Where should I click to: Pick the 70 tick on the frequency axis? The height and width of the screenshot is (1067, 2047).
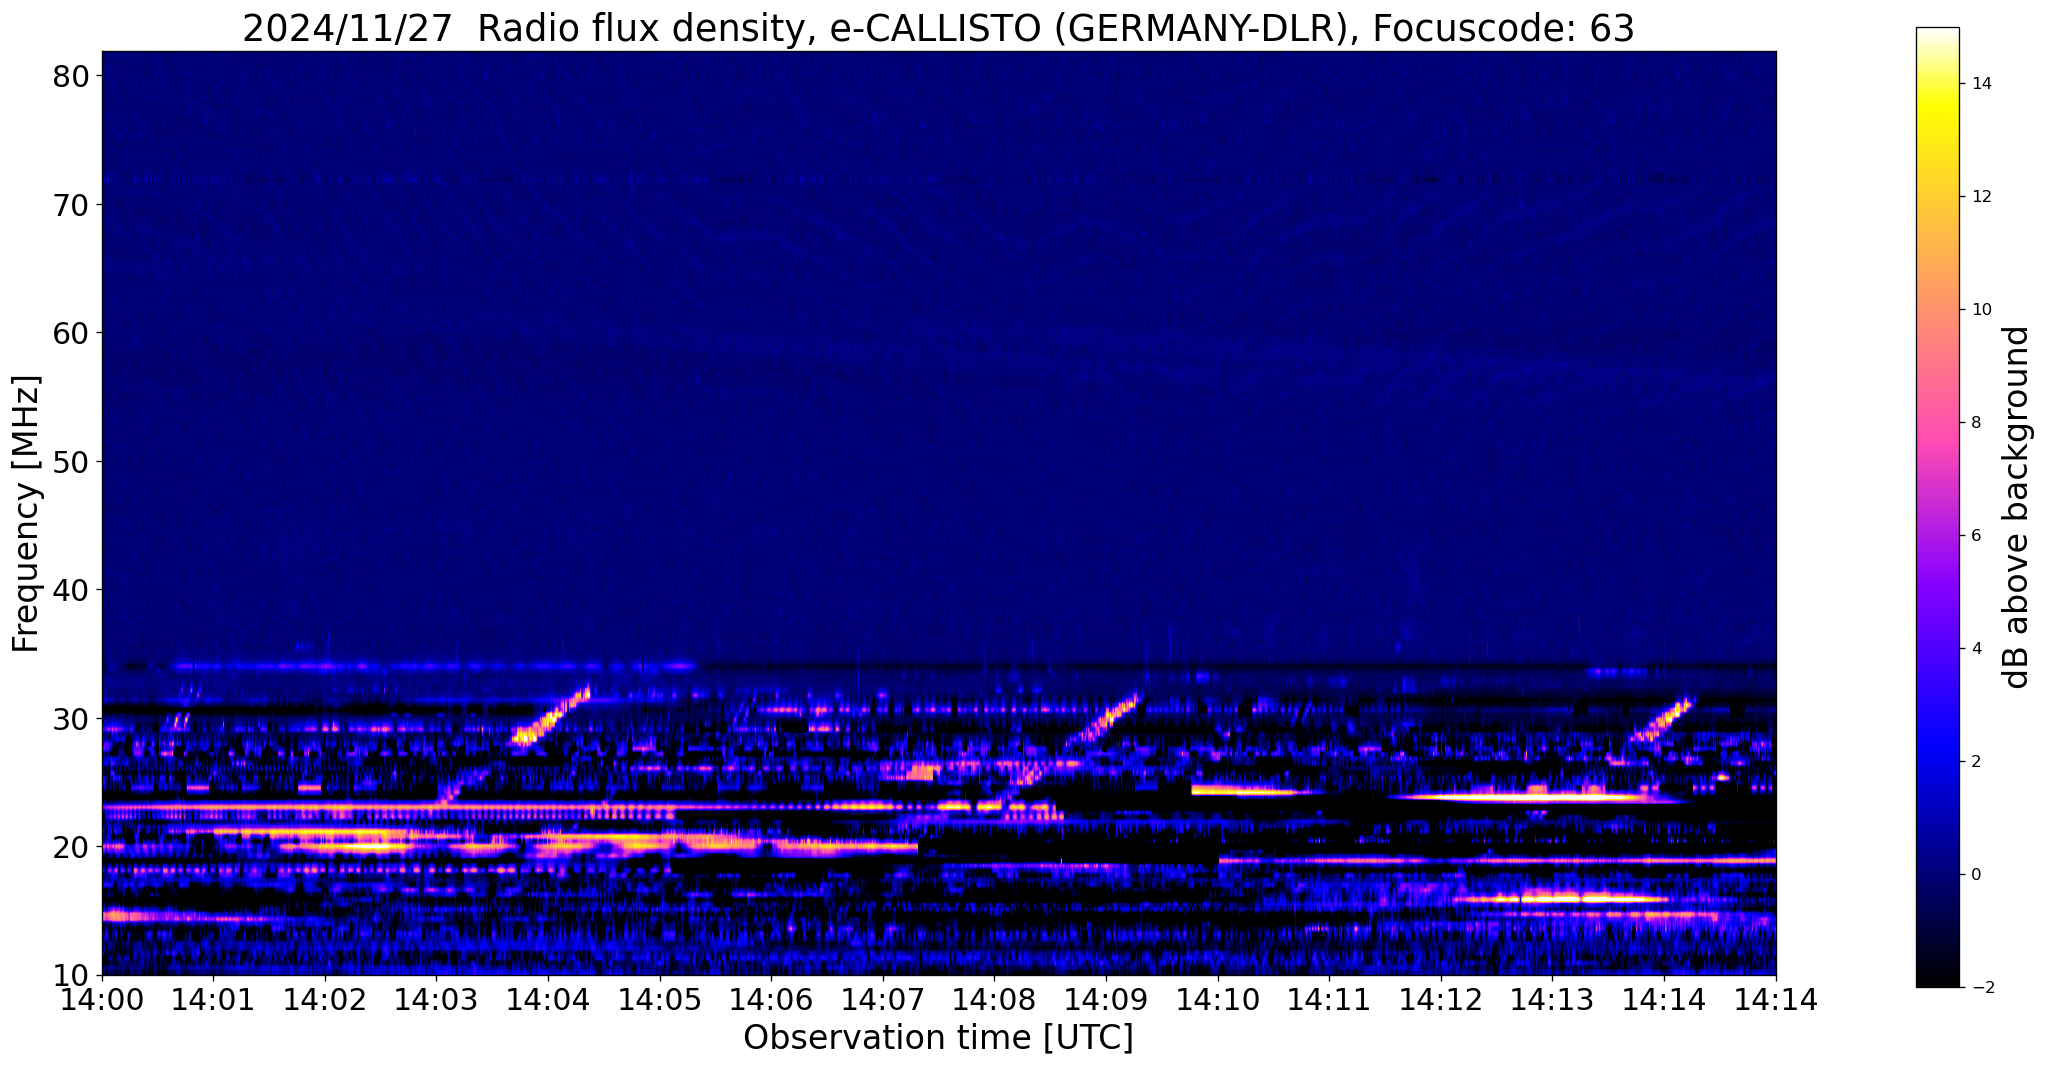[x=70, y=204]
